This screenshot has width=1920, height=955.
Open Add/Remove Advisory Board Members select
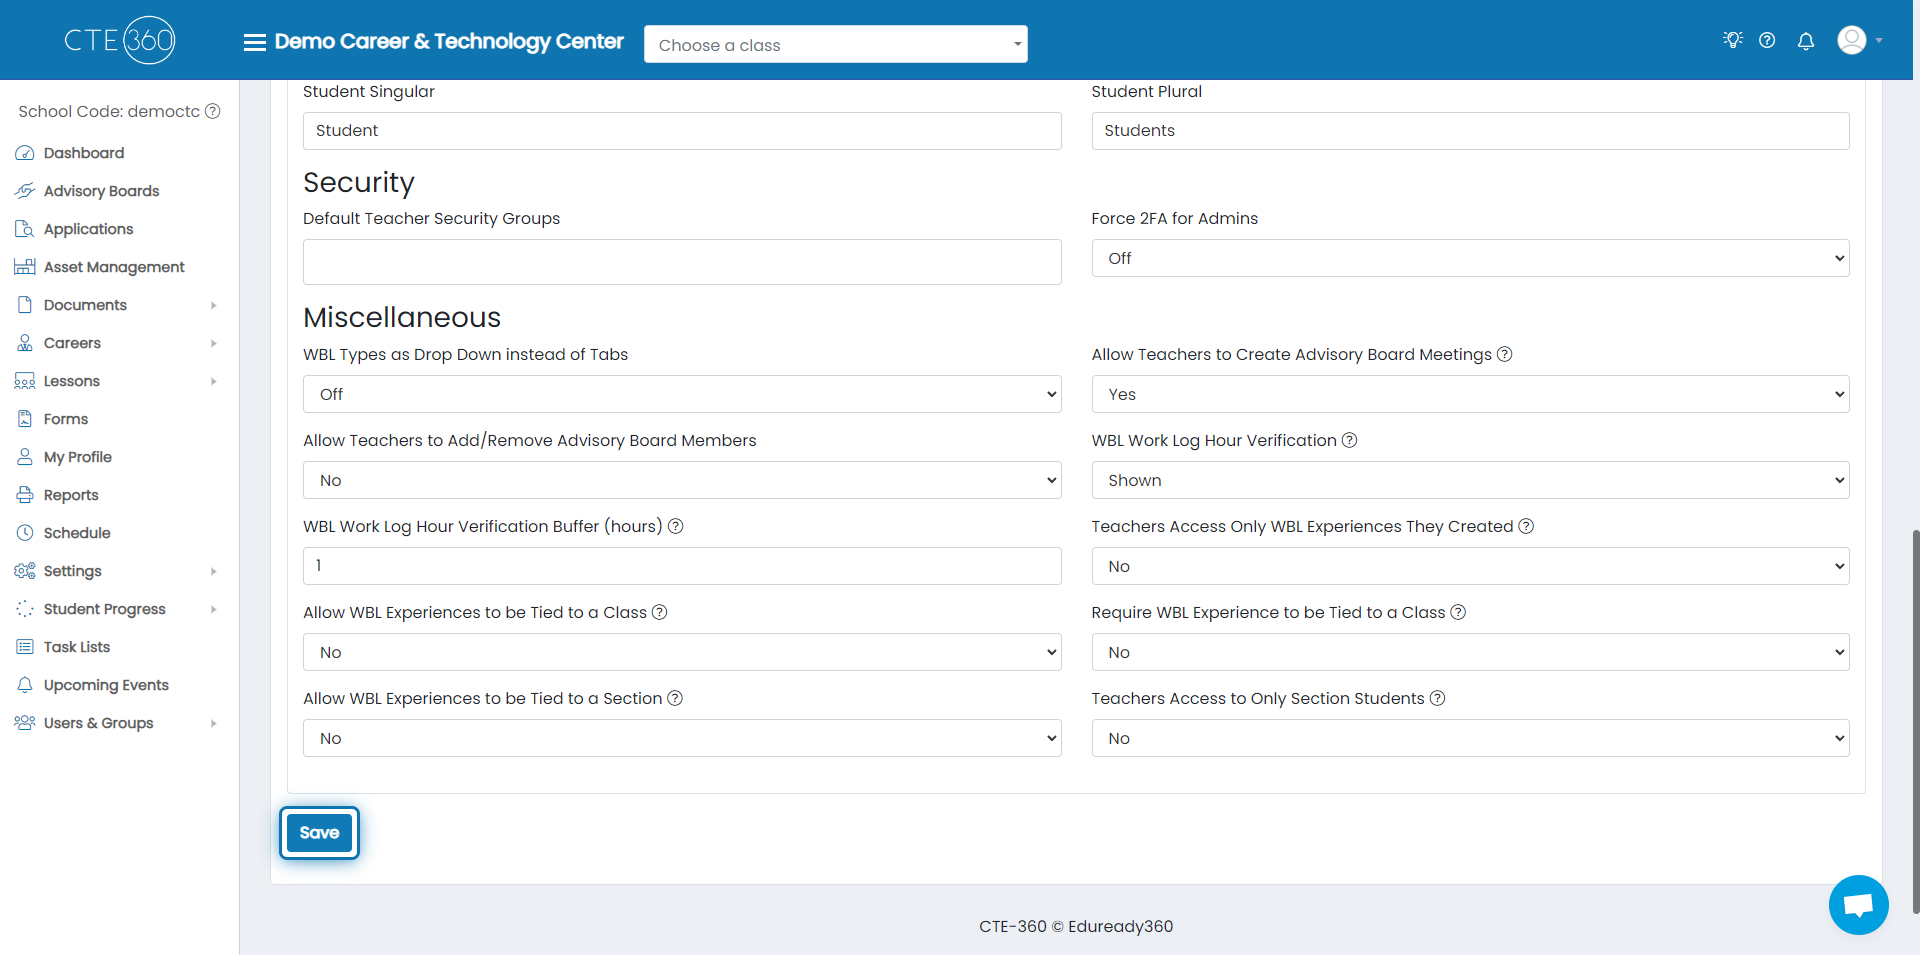pyautogui.click(x=682, y=480)
